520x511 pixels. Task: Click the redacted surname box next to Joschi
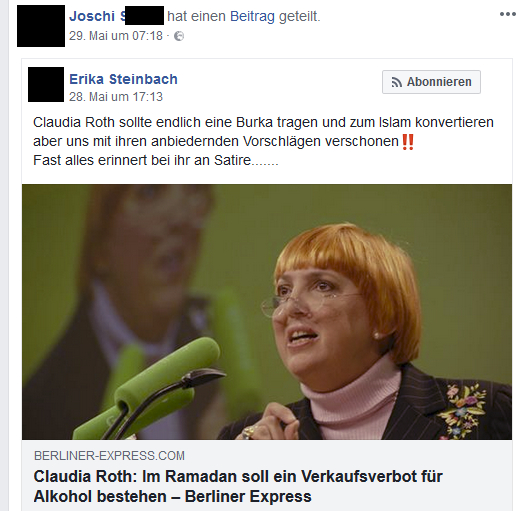point(144,15)
